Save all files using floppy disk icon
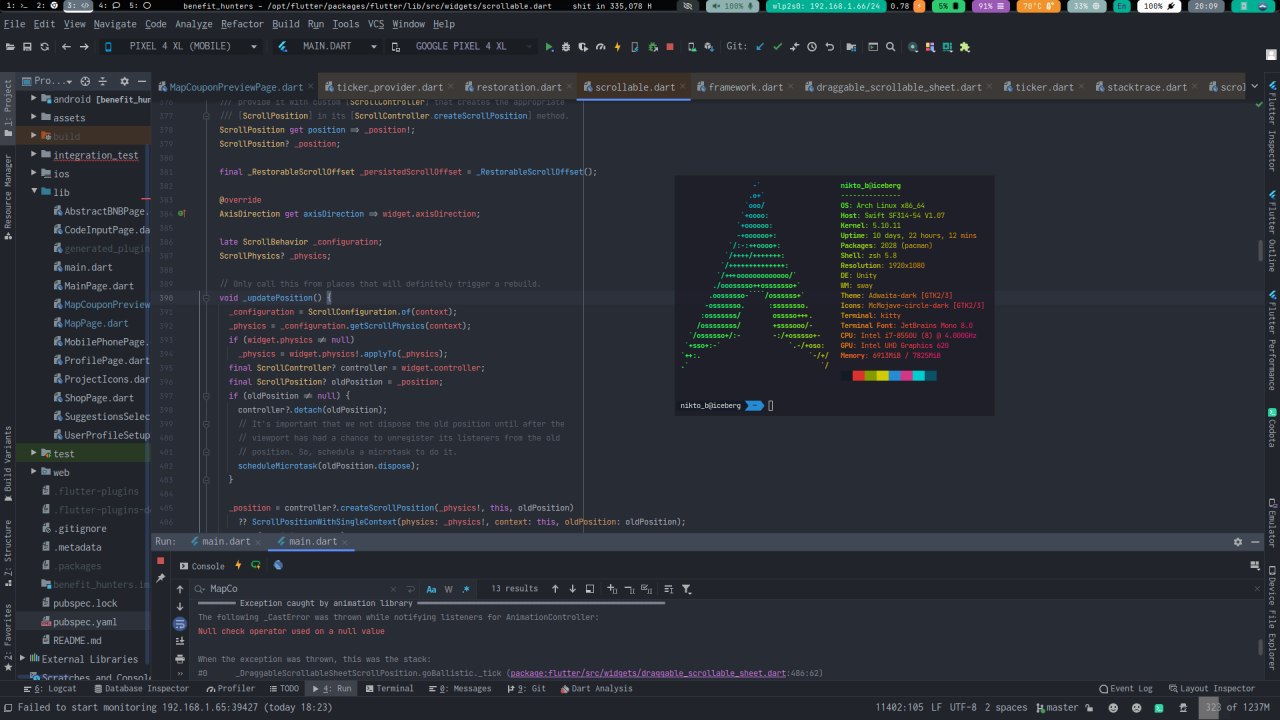Viewport: 1280px width, 720px height. pyautogui.click(x=26, y=47)
